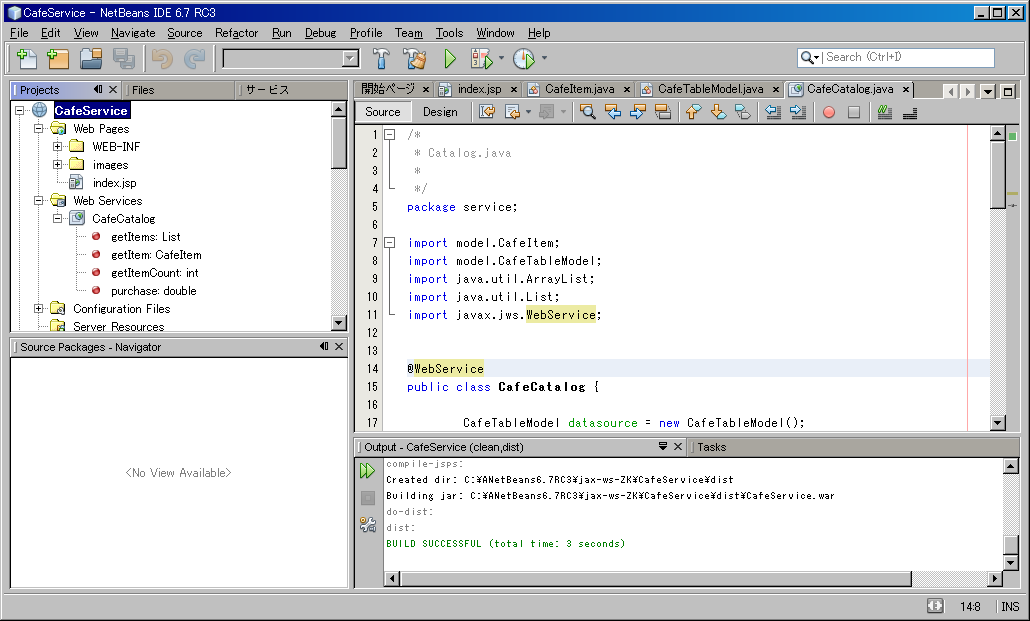This screenshot has height=621, width=1030.
Task: Toggle the bookmark icon in editor toolbar
Action: click(x=743, y=112)
